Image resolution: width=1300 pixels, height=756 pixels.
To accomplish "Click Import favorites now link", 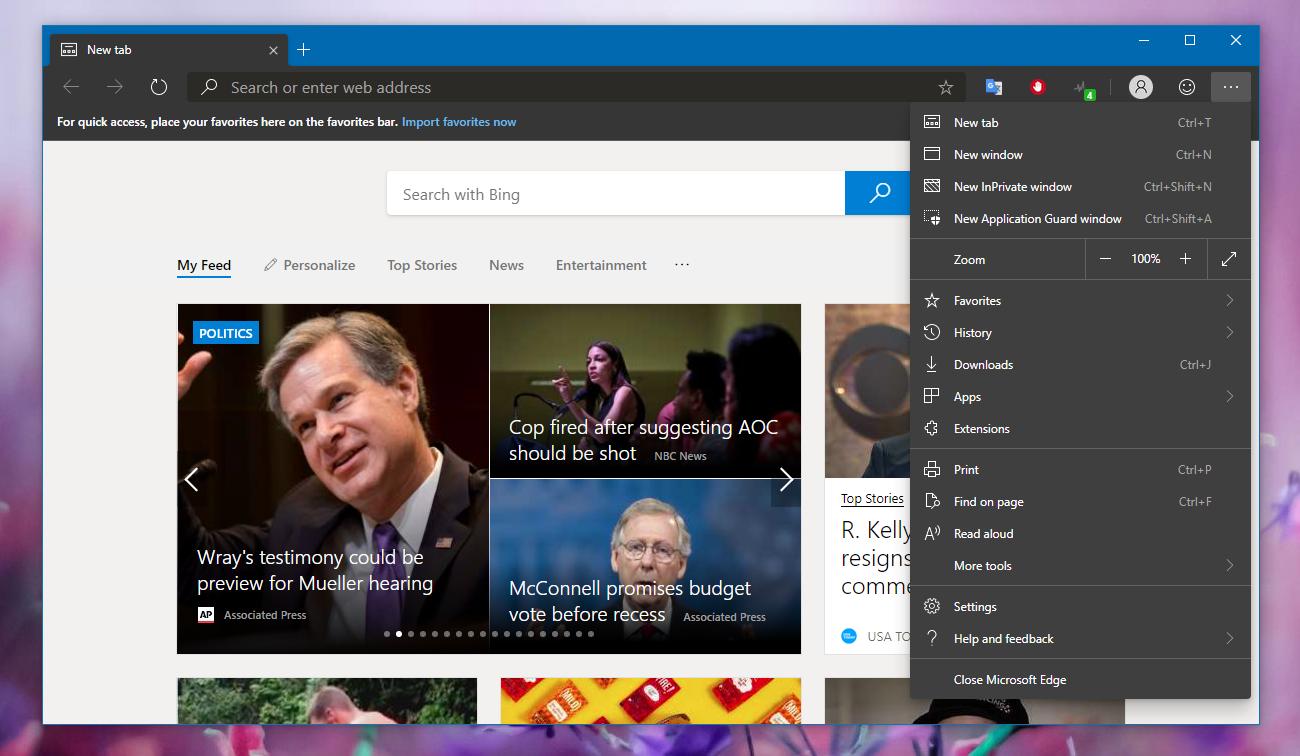I will [x=459, y=122].
